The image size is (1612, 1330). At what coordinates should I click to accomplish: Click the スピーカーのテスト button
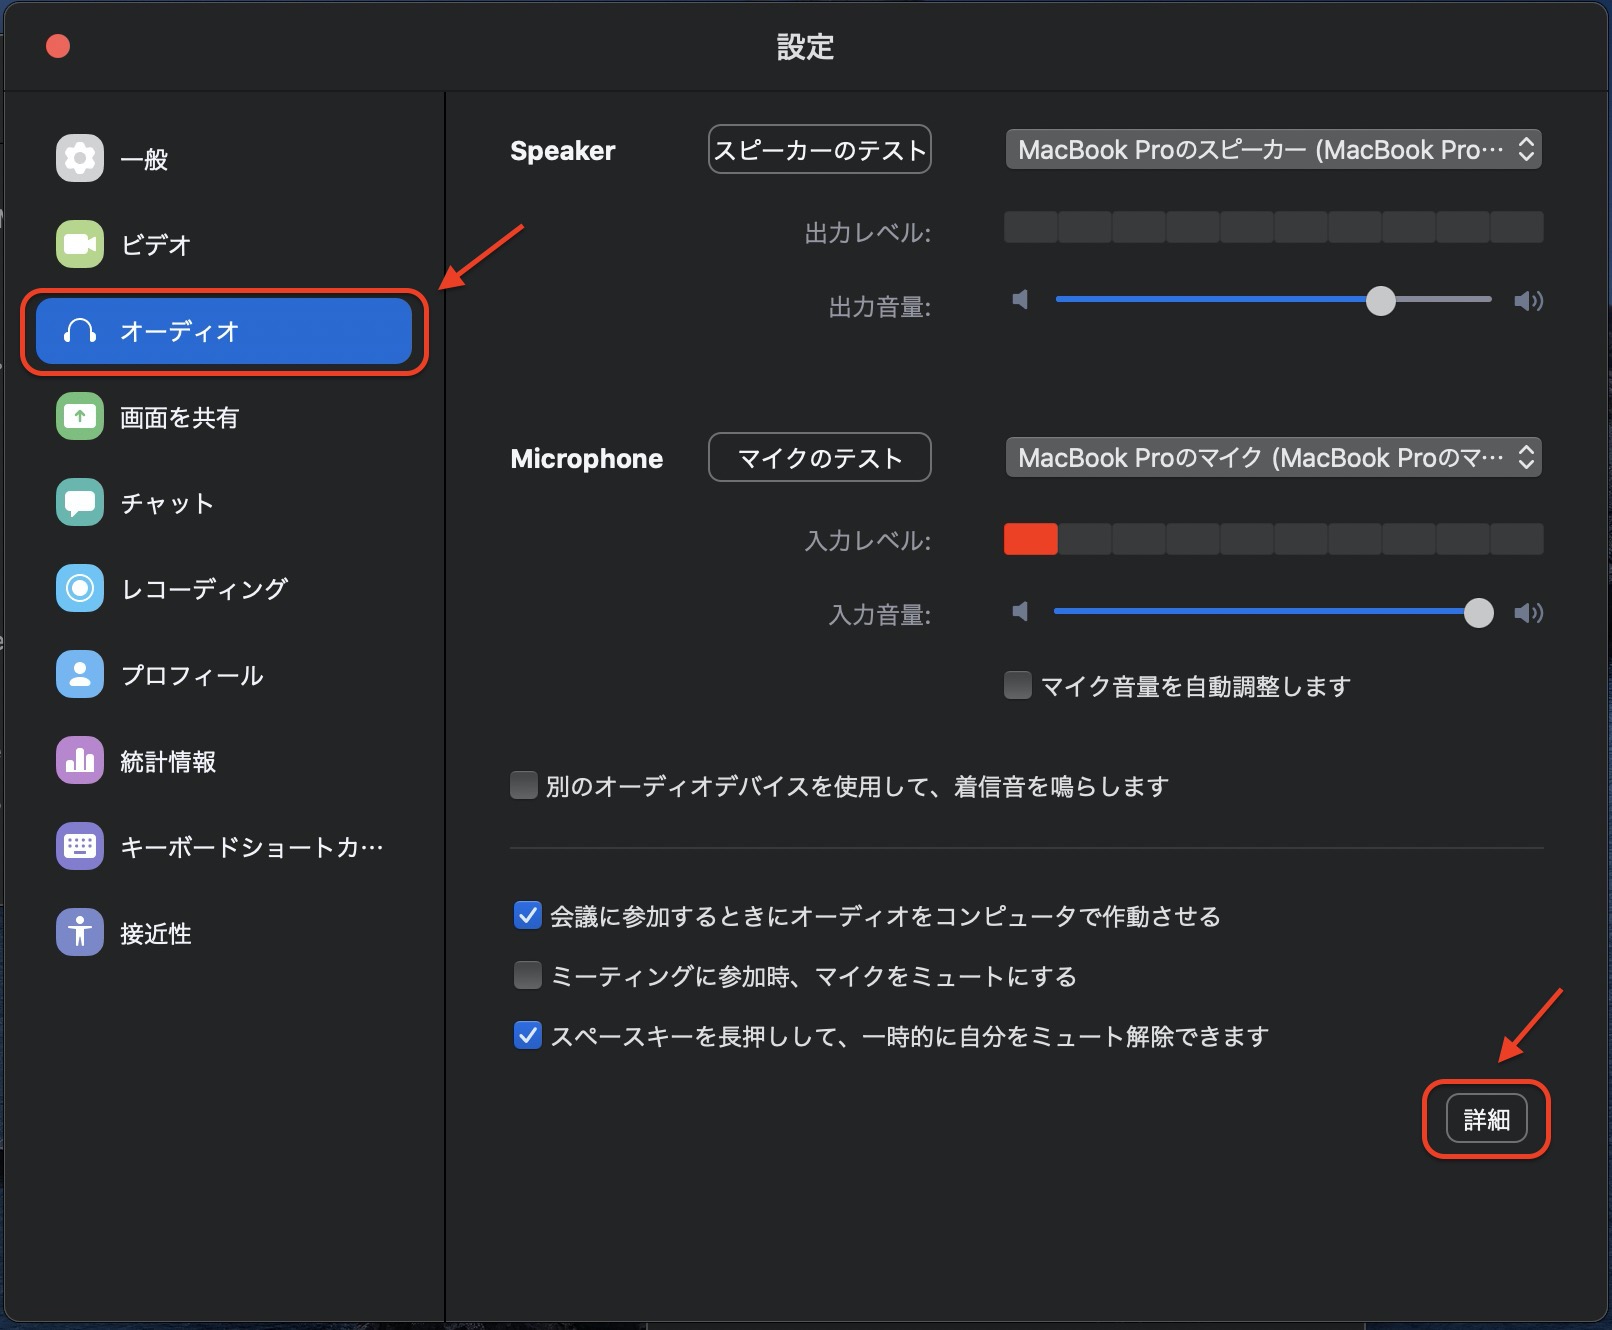819,150
